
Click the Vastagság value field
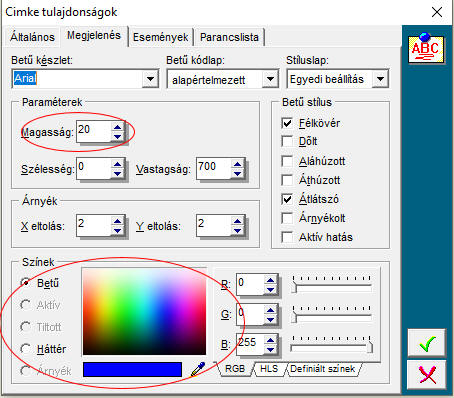pyautogui.click(x=214, y=169)
